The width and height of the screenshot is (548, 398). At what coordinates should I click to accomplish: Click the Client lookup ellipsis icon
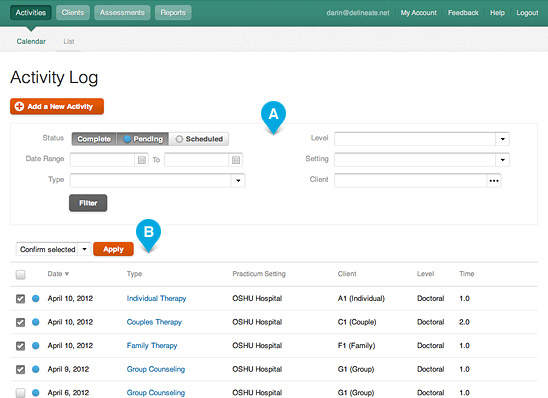pos(494,181)
